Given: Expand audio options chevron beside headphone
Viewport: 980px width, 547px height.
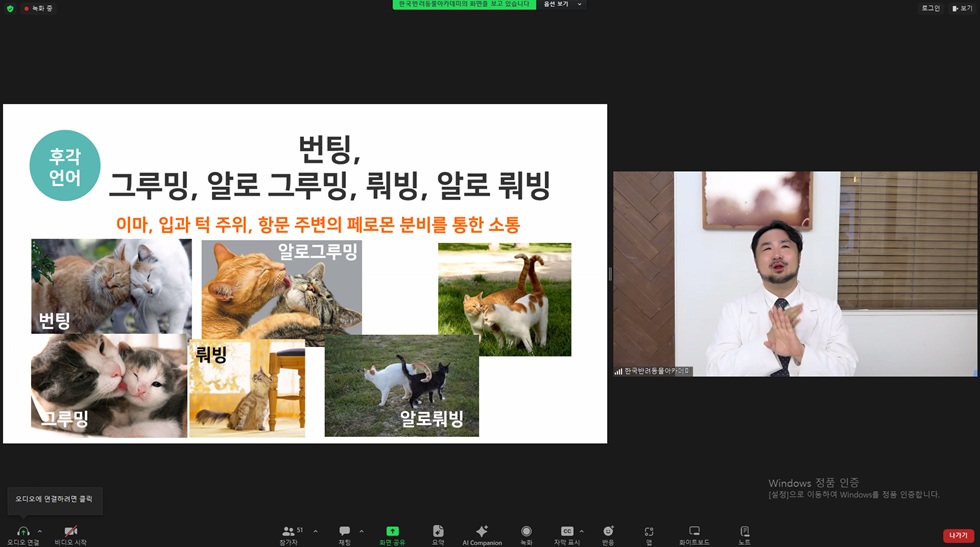Looking at the screenshot, I should coord(40,531).
